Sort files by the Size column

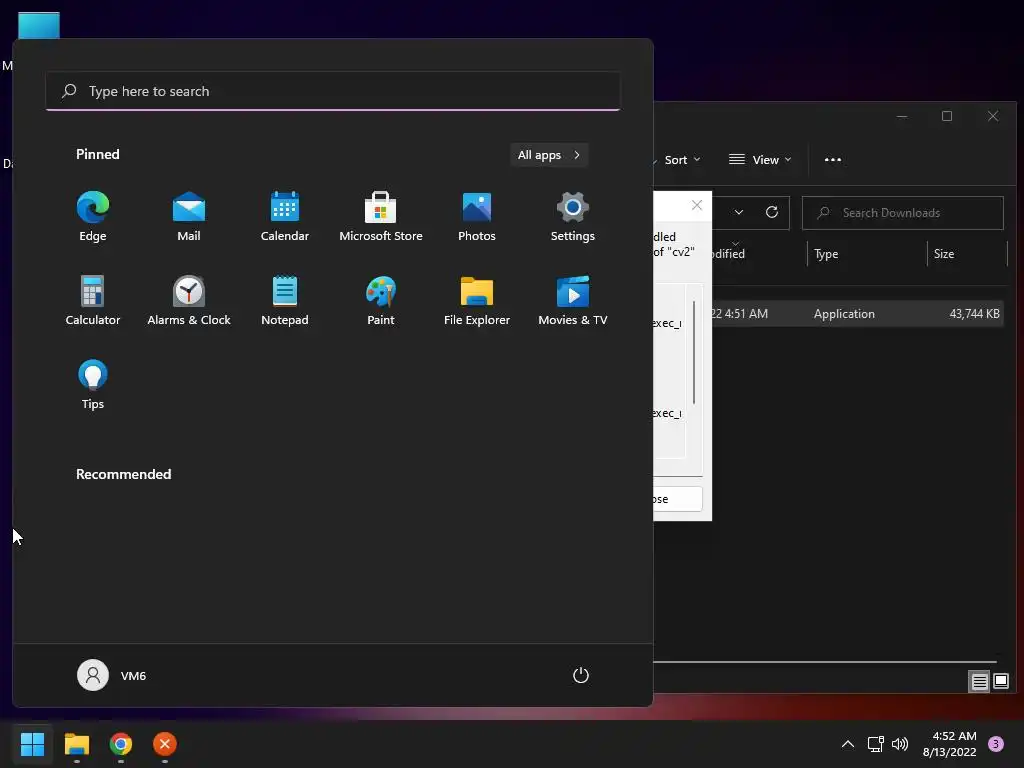coord(967,254)
